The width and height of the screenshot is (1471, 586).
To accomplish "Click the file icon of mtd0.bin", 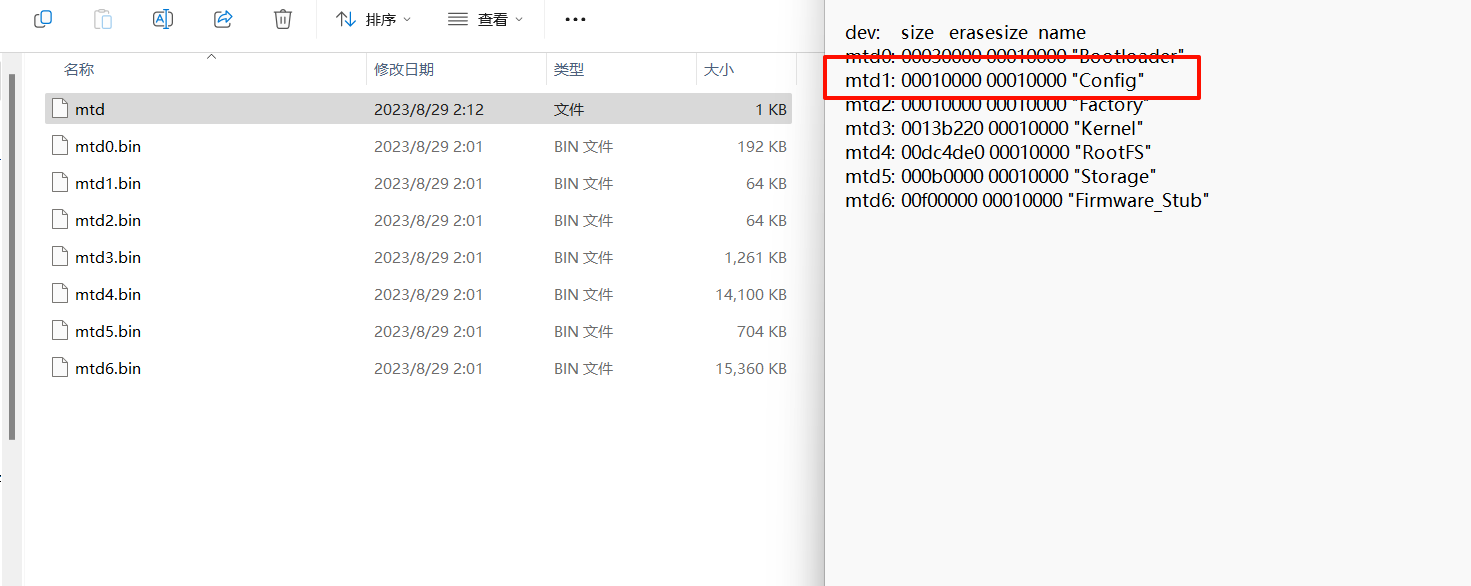I will click(59, 146).
